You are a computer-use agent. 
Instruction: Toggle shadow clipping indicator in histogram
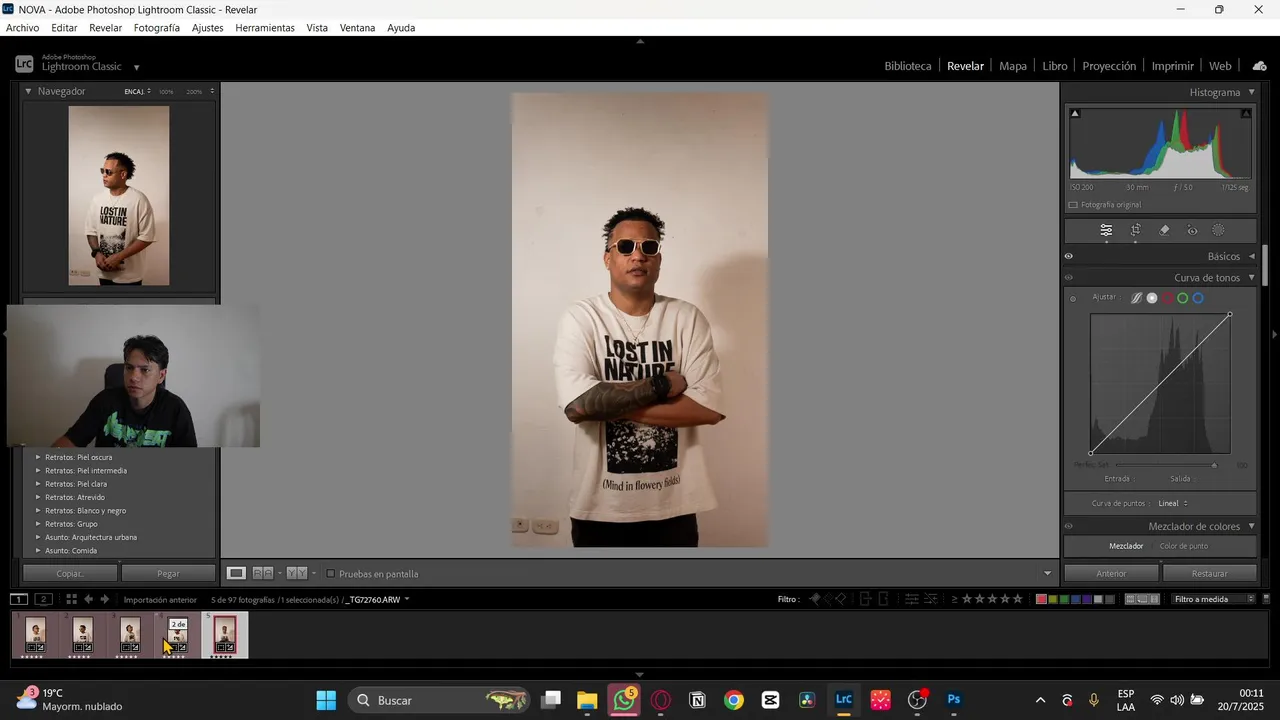coord(1075,113)
